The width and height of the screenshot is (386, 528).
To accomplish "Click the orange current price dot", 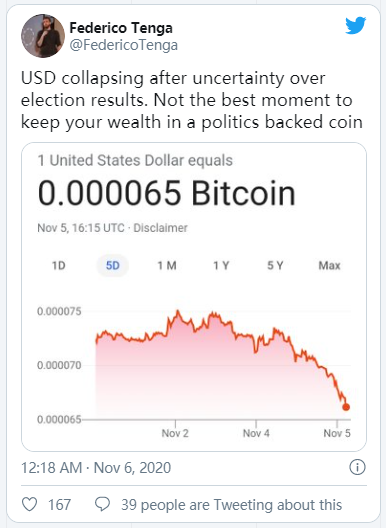I will click(x=346, y=407).
